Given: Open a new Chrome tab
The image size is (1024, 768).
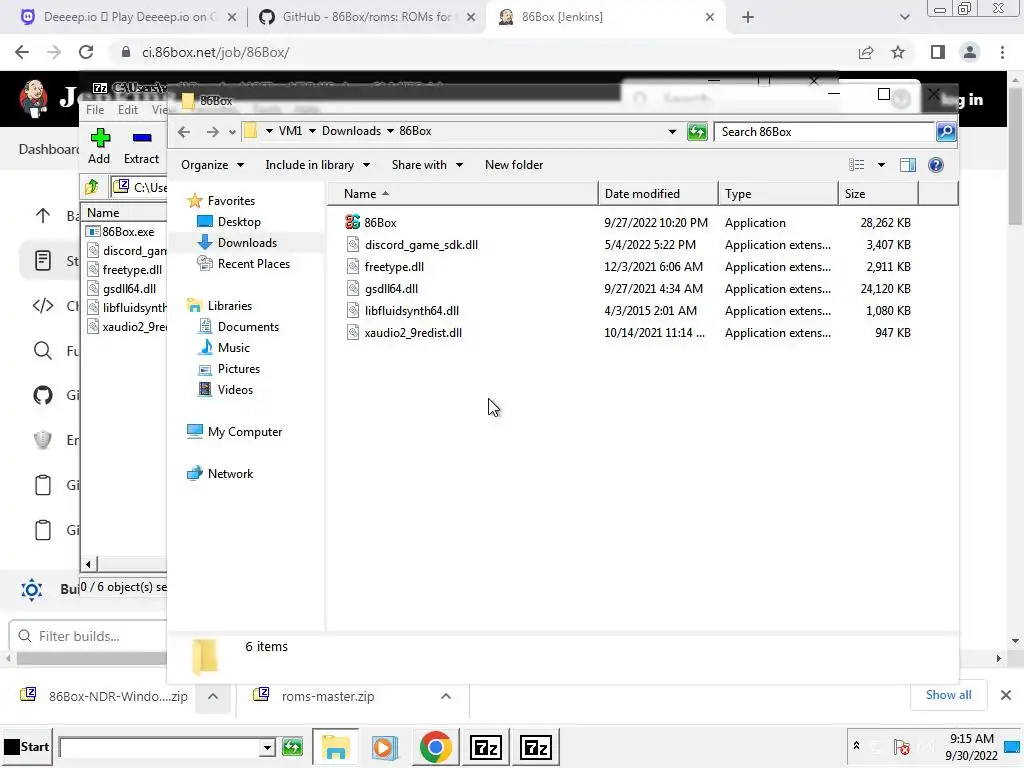Looking at the screenshot, I should pyautogui.click(x=748, y=17).
